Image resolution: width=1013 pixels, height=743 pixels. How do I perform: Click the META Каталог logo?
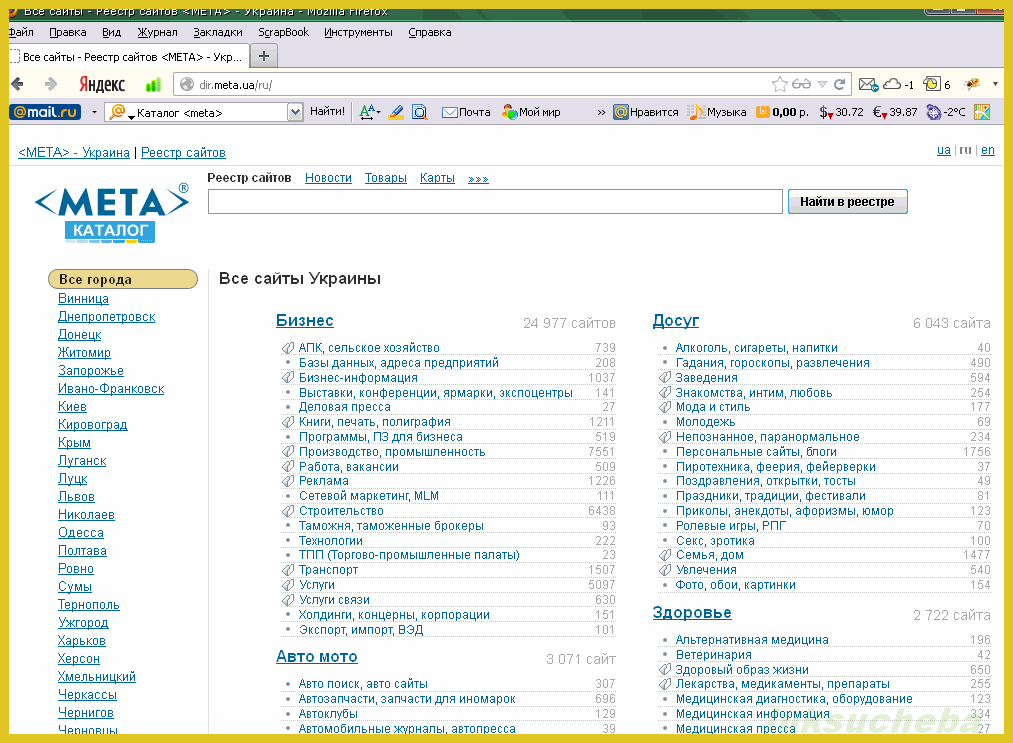[111, 213]
